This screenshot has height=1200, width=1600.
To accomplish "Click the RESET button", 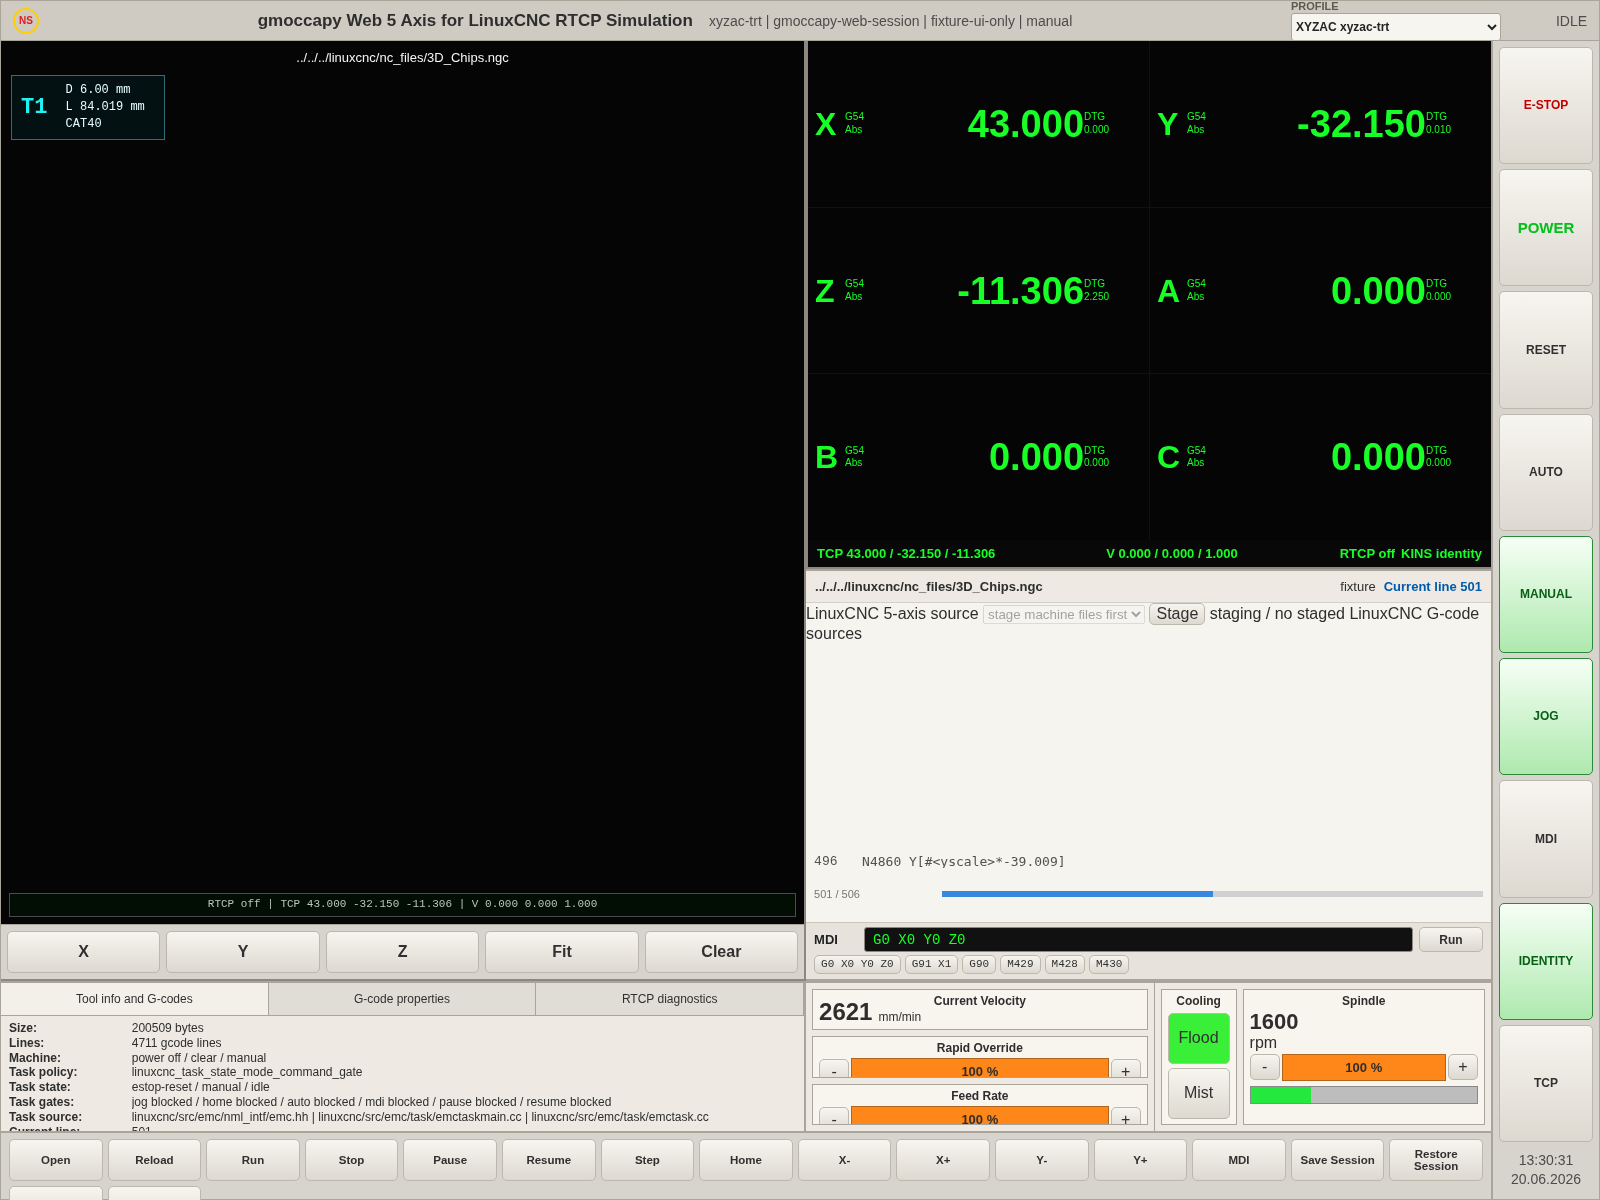I will [1545, 350].
